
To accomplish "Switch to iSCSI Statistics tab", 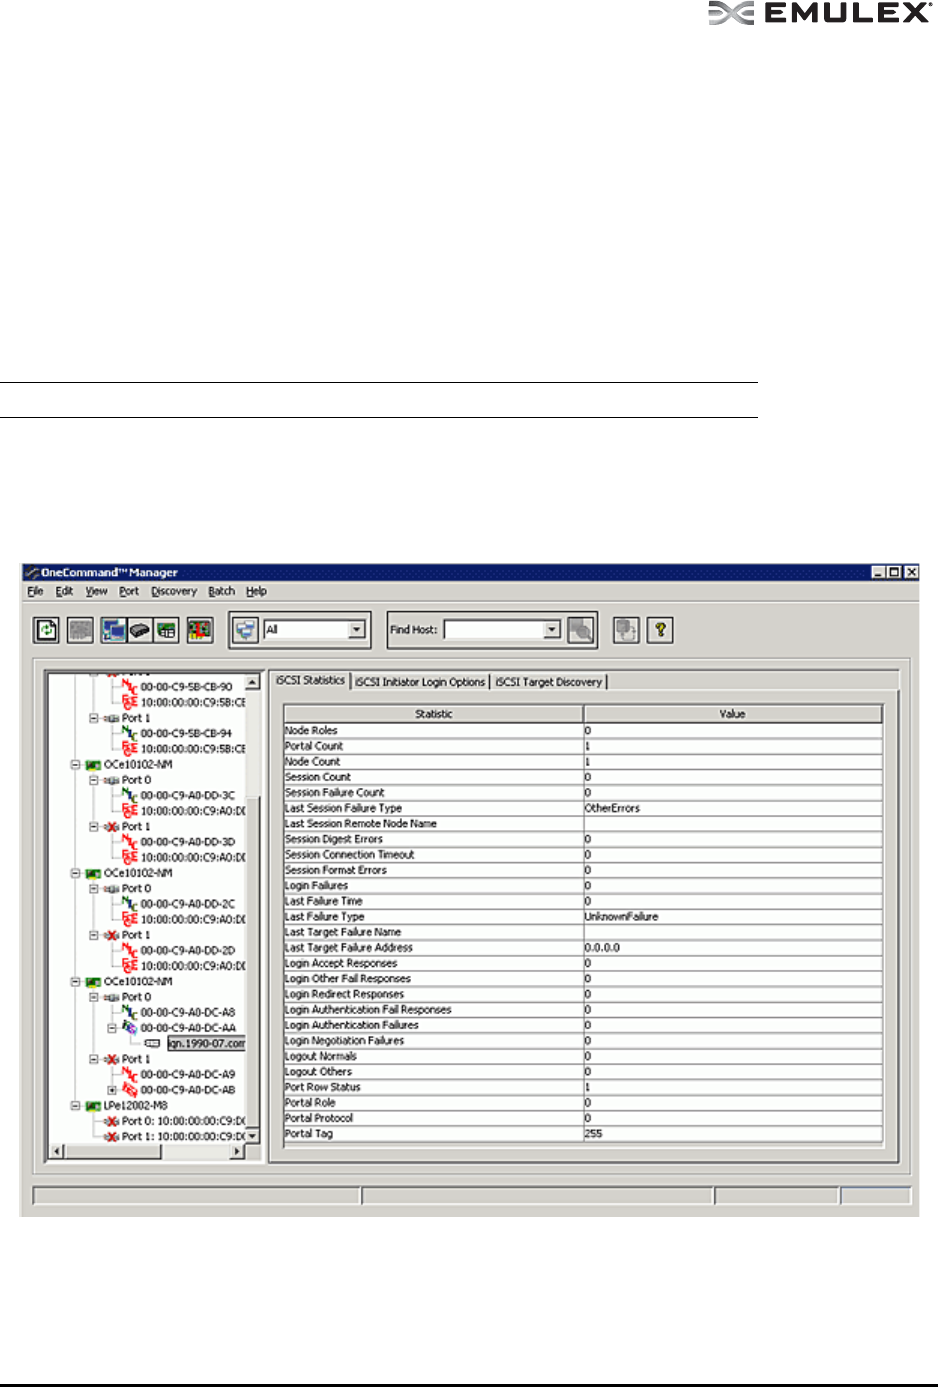I will 310,680.
